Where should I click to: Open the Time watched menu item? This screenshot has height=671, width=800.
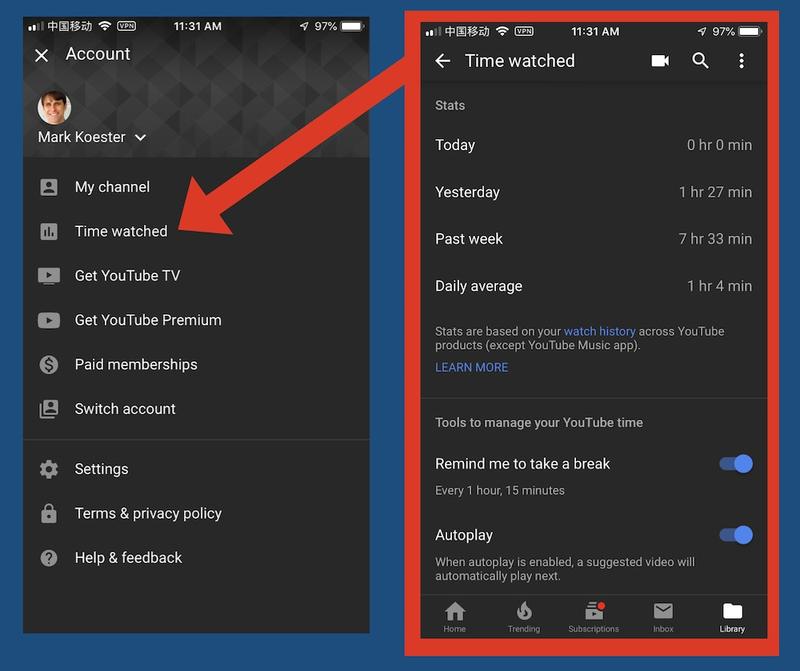pos(121,231)
